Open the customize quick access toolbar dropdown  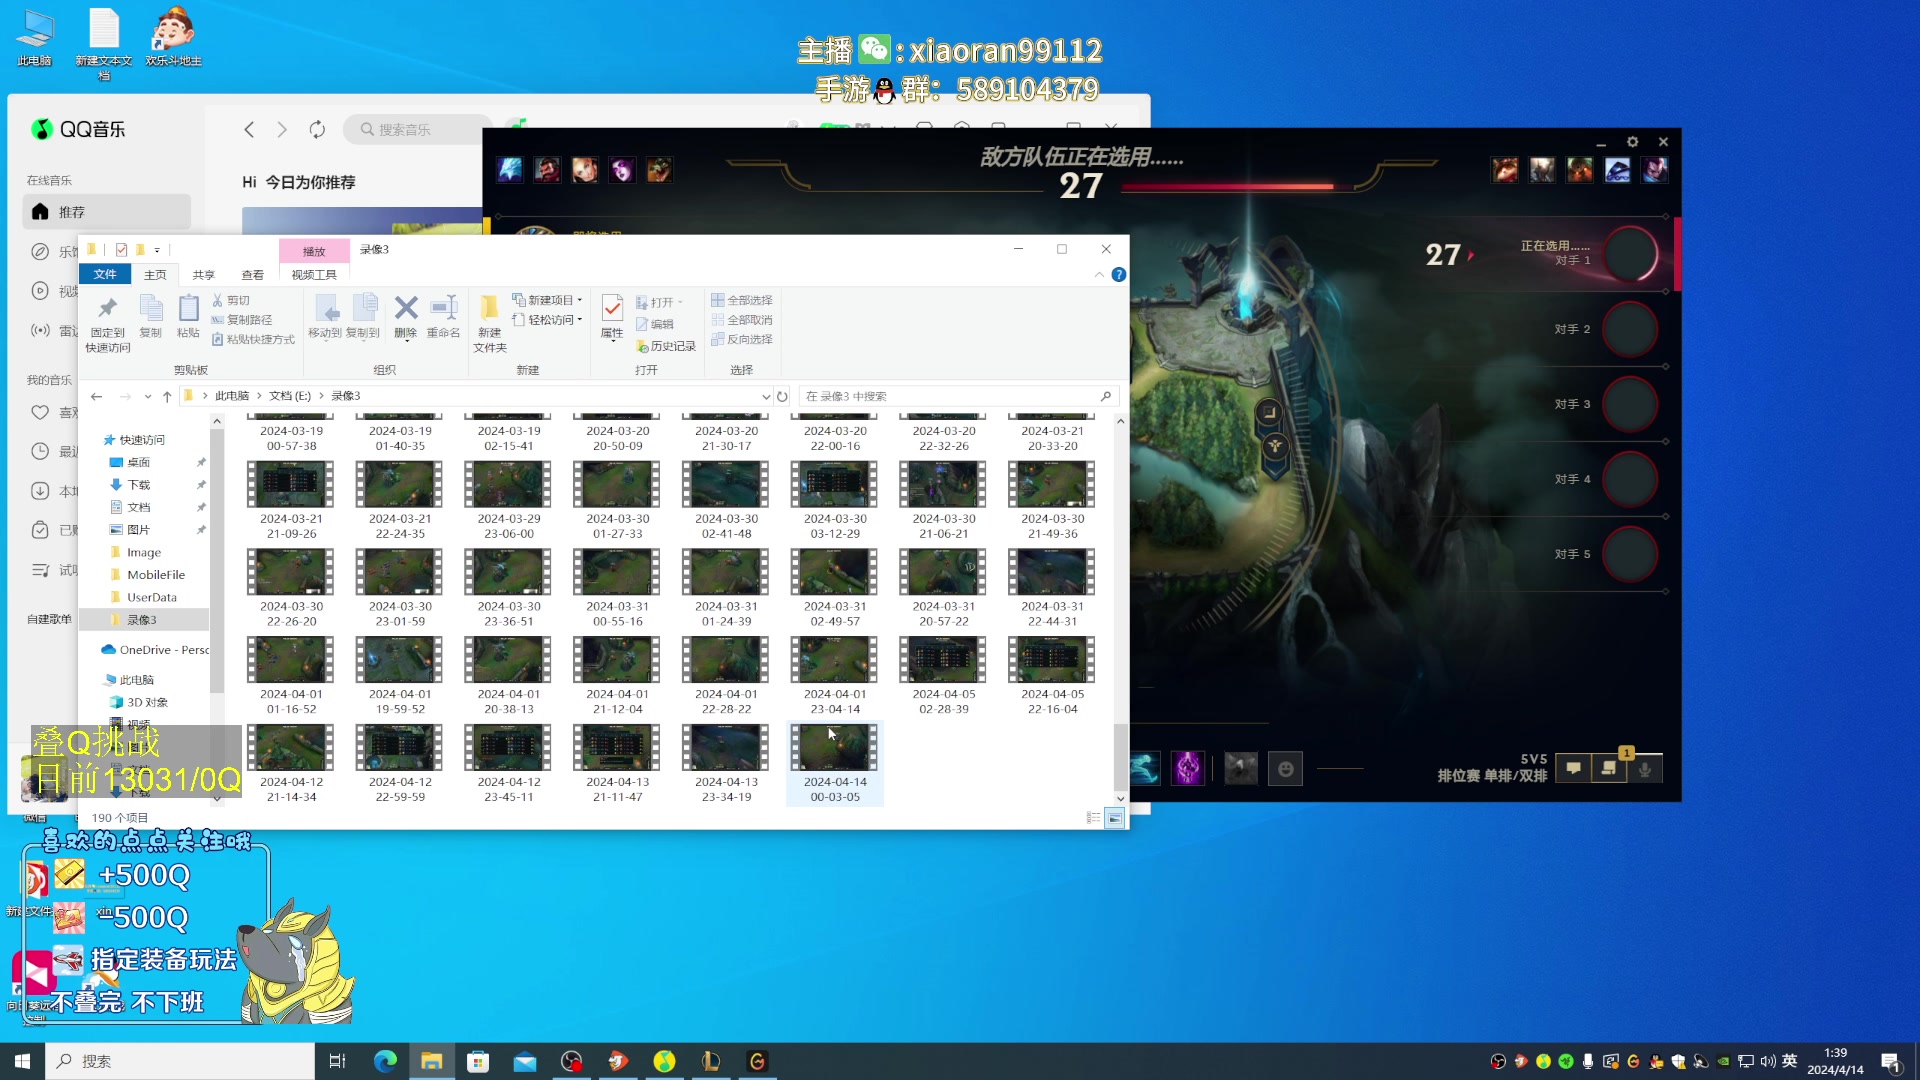157,250
